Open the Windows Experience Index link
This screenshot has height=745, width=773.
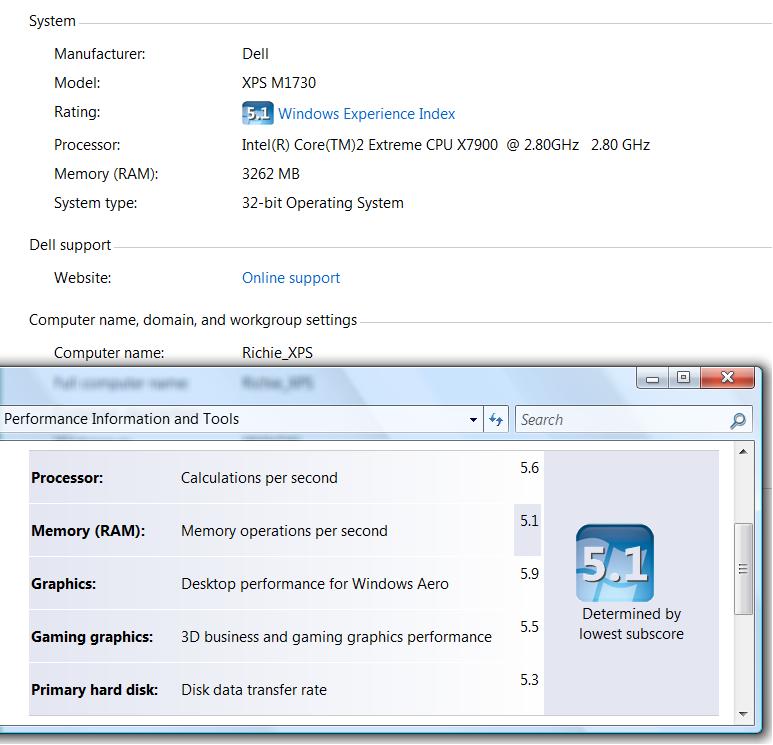click(x=366, y=114)
